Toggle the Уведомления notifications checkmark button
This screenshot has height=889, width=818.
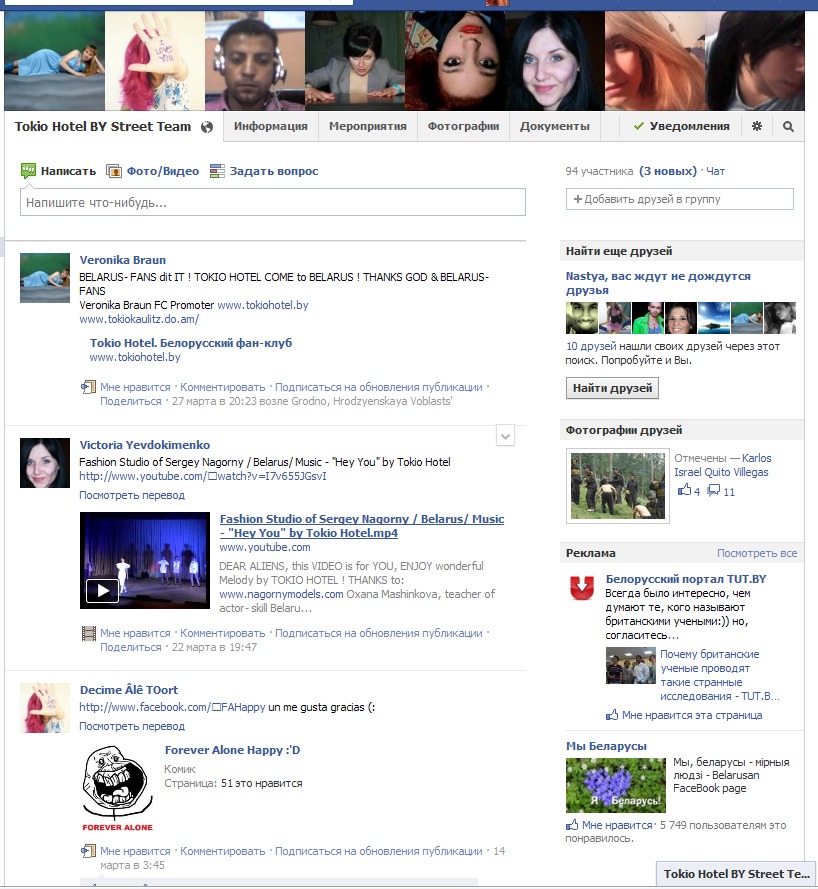click(681, 126)
